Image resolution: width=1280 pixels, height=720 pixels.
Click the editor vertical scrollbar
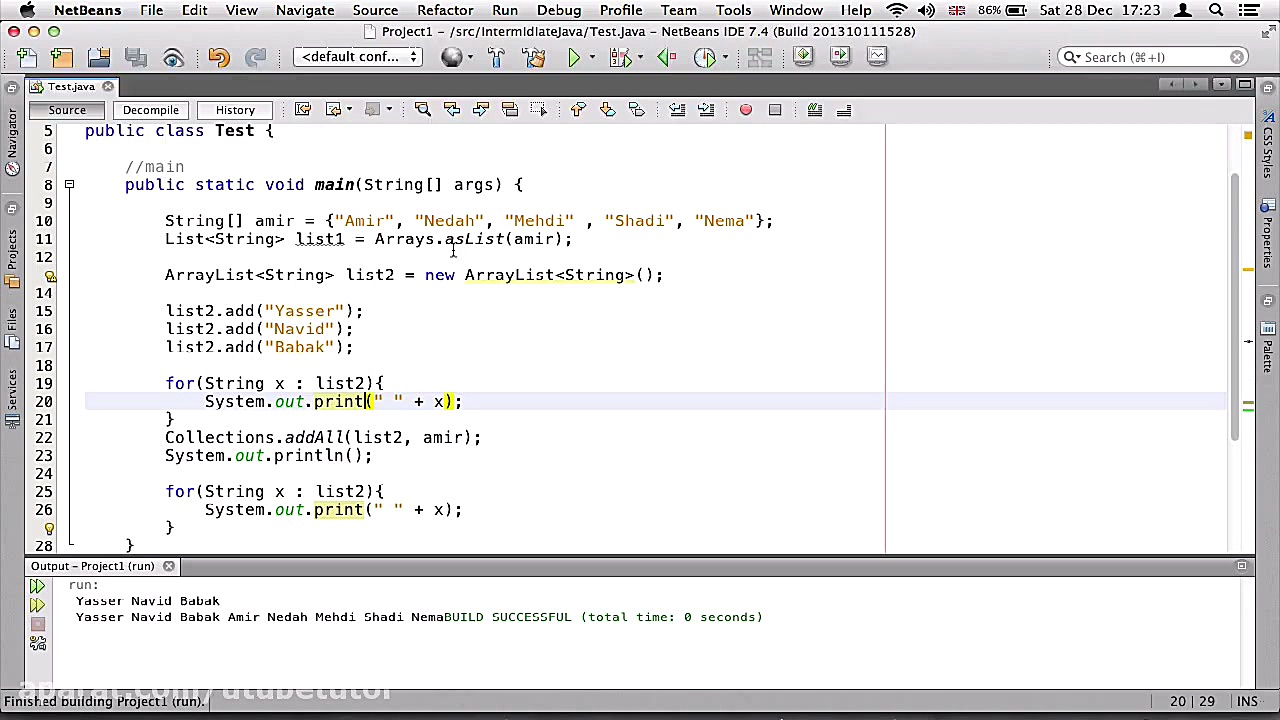(x=1236, y=306)
